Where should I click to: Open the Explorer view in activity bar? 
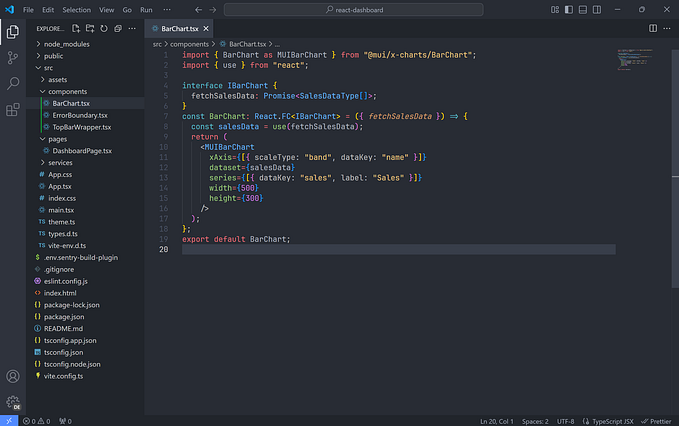click(x=13, y=32)
